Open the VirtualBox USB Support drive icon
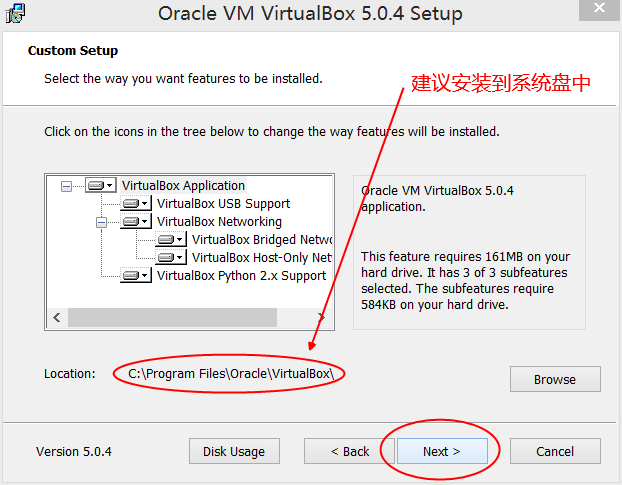The image size is (622, 485). 136,204
